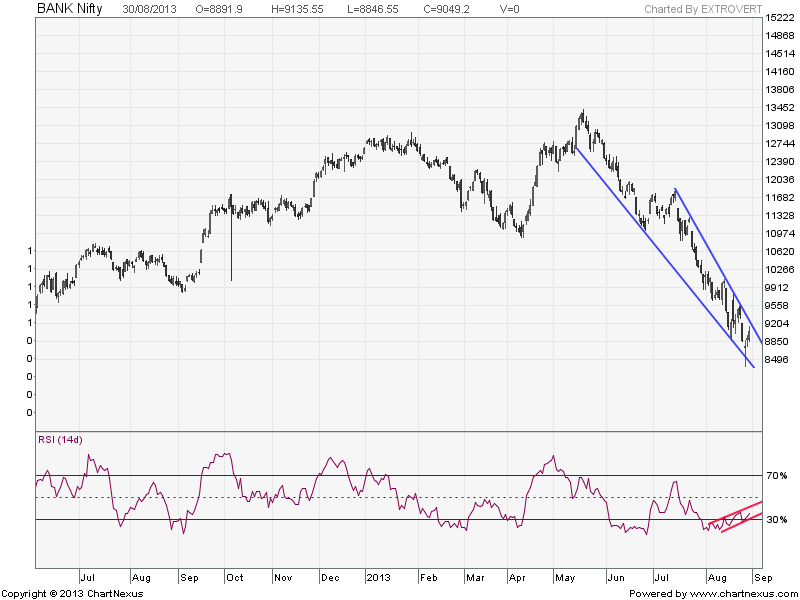
Task: Click the 70% RSI overbought level label
Action: (779, 477)
